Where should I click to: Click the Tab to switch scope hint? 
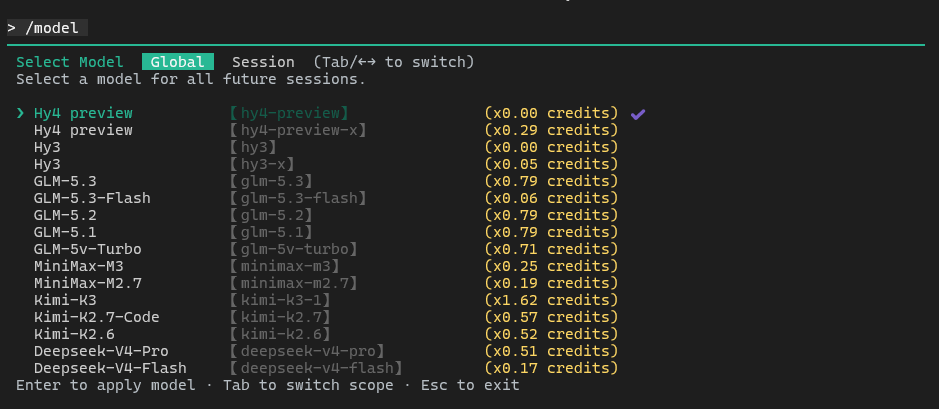tap(308, 384)
